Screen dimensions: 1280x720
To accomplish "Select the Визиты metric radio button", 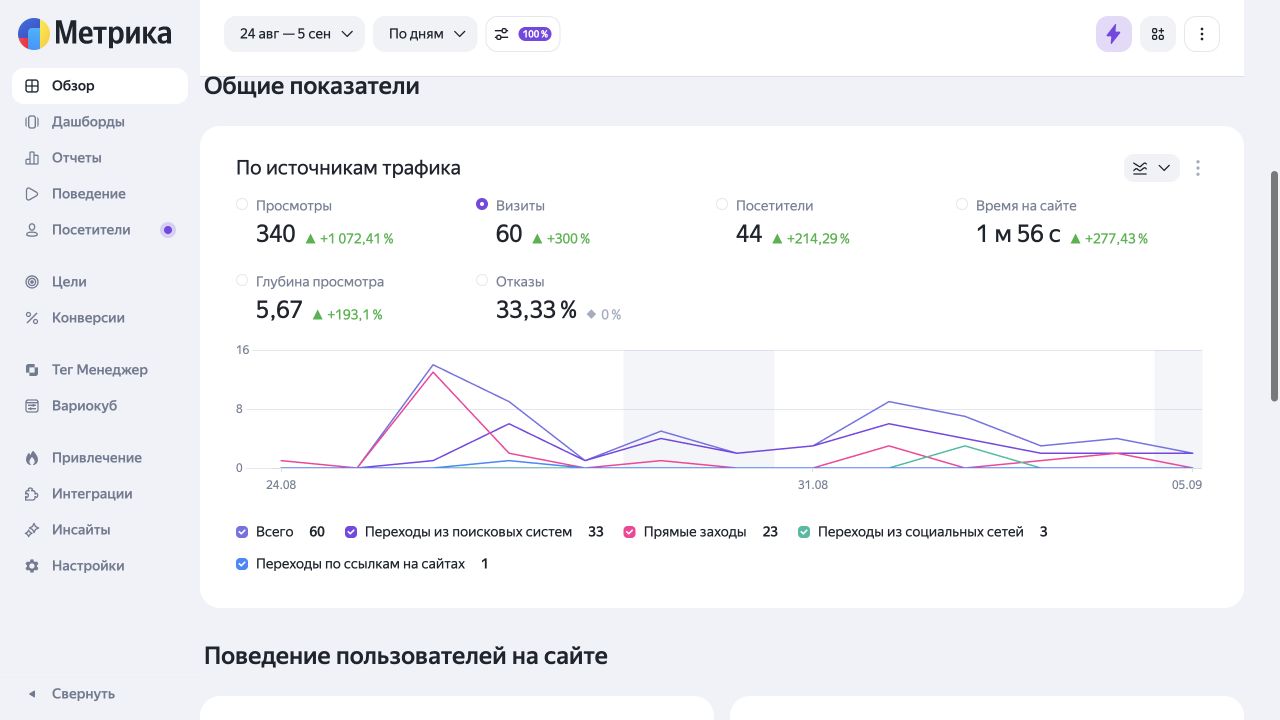I will pyautogui.click(x=482, y=204).
